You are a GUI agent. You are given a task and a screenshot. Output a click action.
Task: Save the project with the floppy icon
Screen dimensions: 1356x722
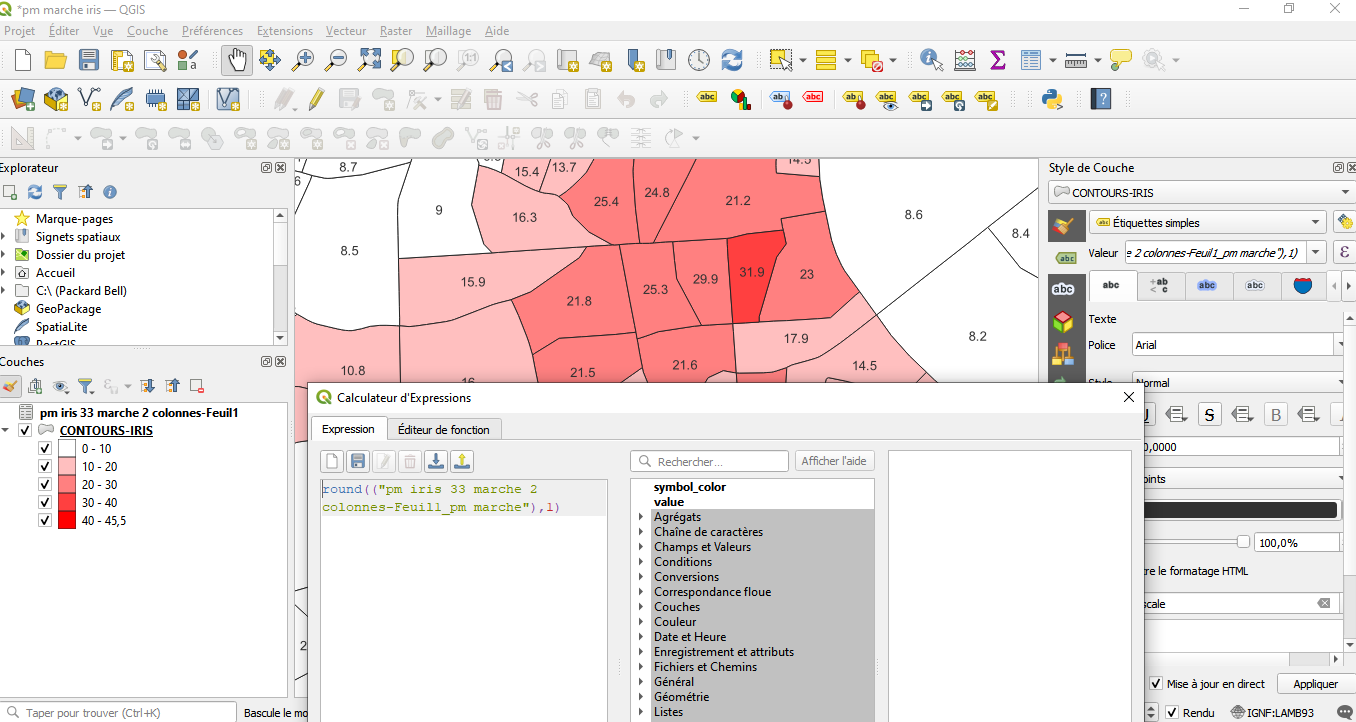coord(89,60)
